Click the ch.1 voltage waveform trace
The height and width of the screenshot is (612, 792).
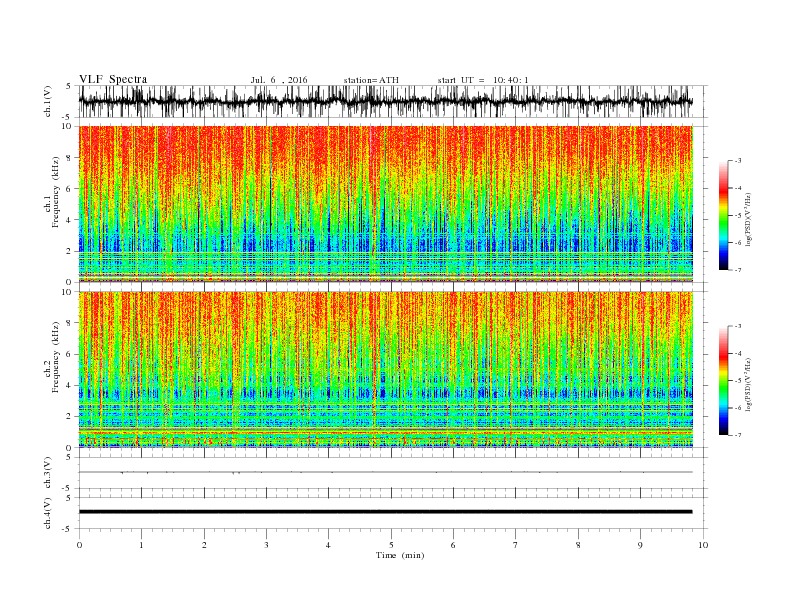(385, 101)
